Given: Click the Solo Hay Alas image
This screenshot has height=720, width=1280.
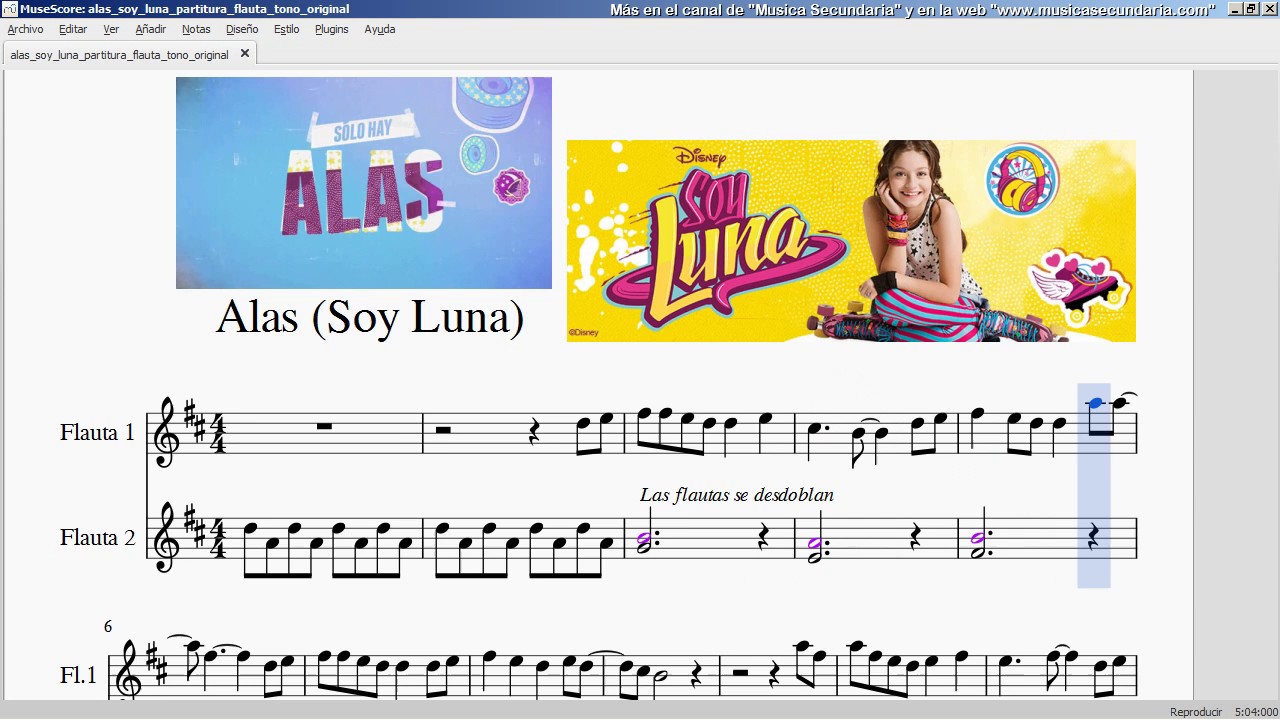Looking at the screenshot, I should click(x=364, y=183).
